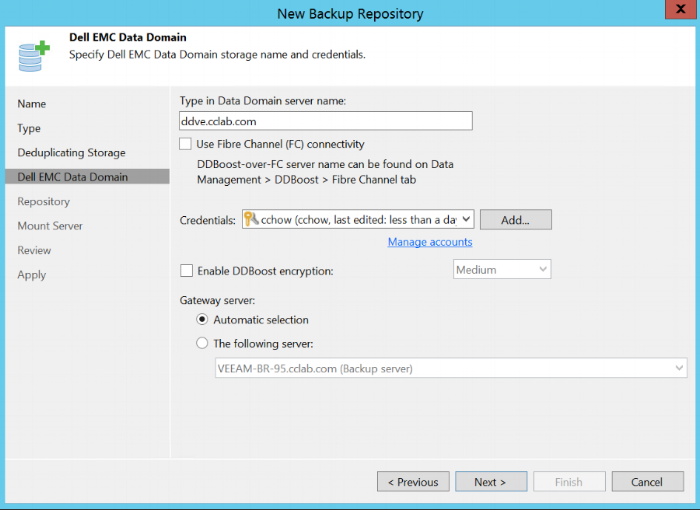
Task: Click the 'Specify Dell EMC Data Domain storage' description text
Action: pyautogui.click(x=217, y=54)
